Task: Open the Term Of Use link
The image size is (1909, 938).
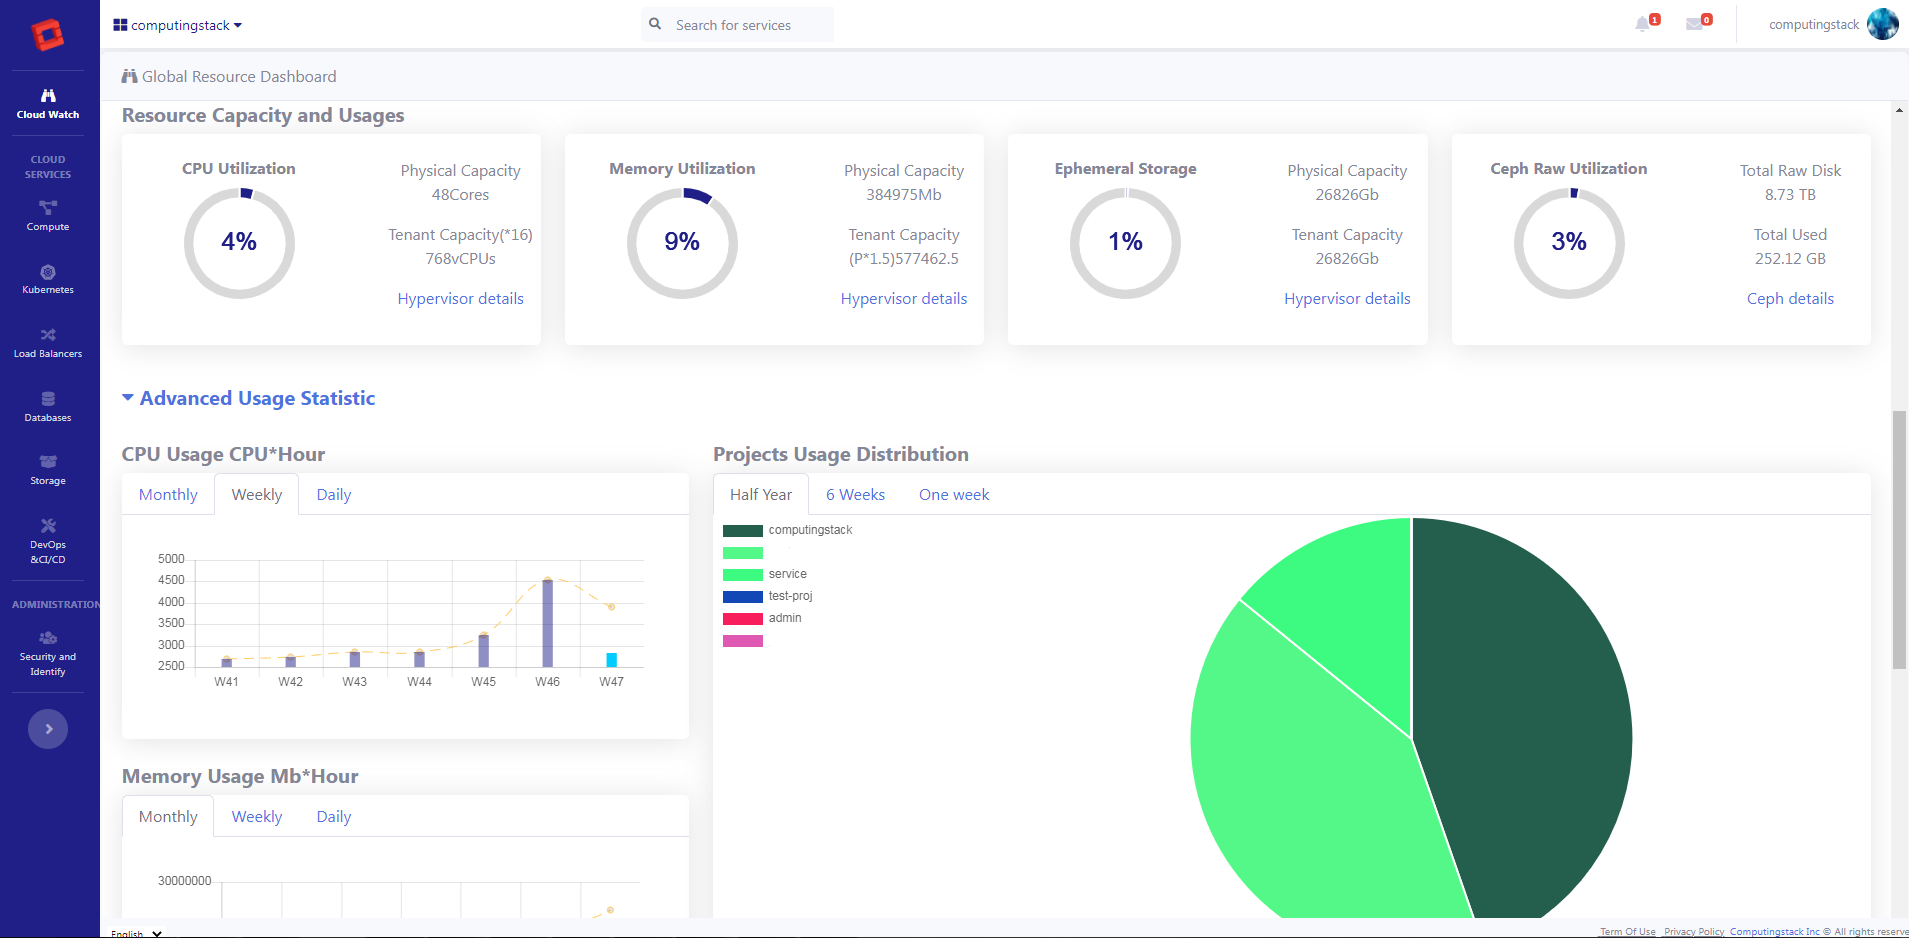Action: click(1627, 932)
